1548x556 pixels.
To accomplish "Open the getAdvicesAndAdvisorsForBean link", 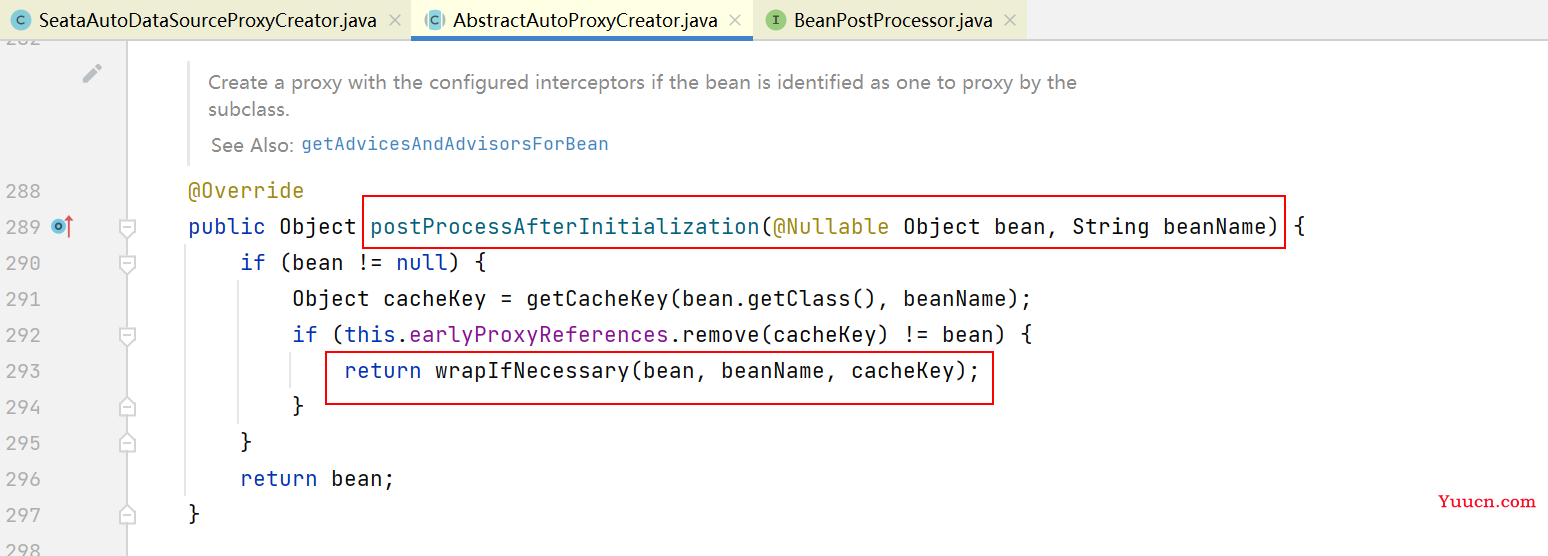I will coord(455,144).
